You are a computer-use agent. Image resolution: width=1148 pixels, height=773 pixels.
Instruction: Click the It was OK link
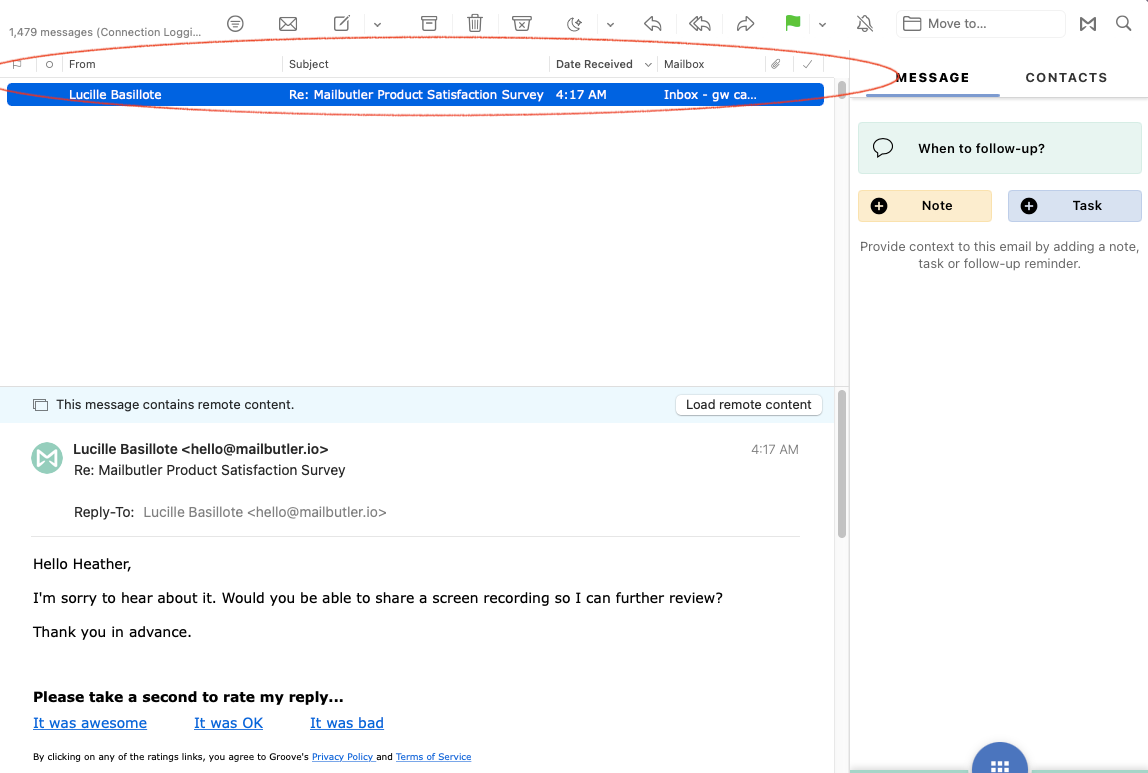pyautogui.click(x=228, y=723)
